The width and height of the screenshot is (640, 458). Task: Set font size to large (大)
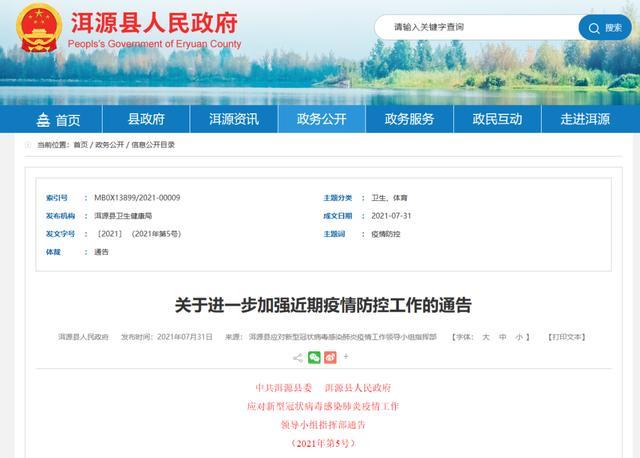click(487, 338)
